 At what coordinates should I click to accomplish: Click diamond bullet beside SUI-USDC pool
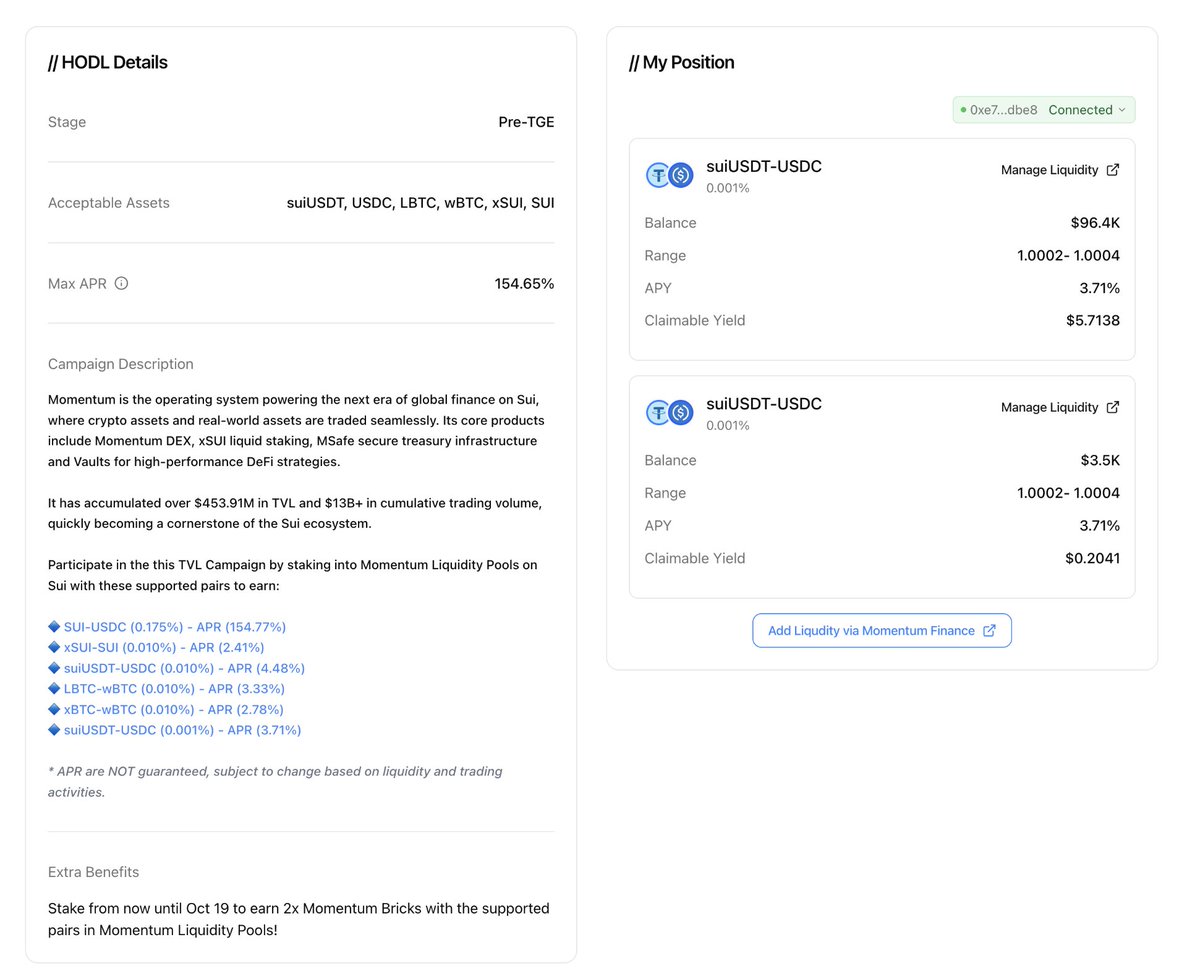54,627
